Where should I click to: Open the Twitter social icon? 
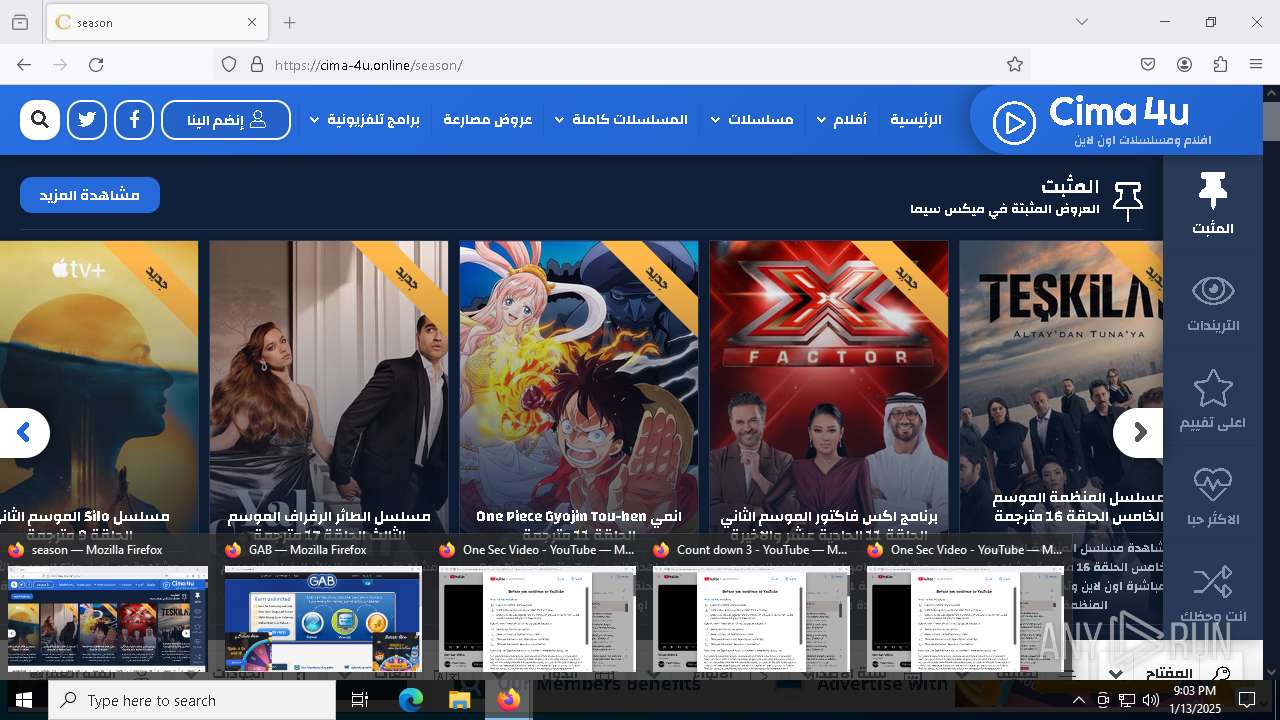click(87, 120)
